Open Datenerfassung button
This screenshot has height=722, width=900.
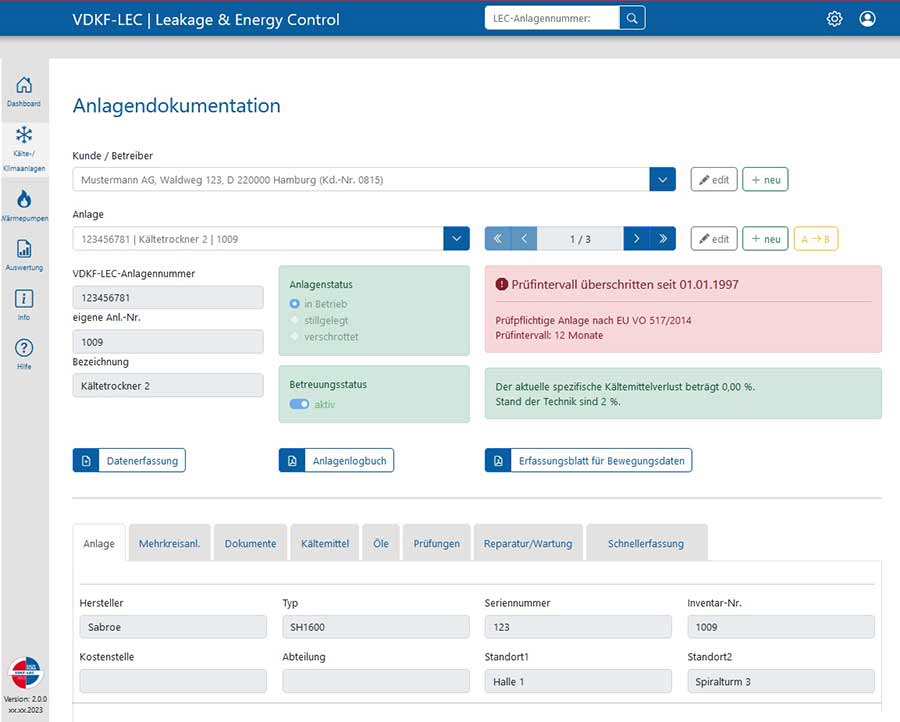(129, 460)
